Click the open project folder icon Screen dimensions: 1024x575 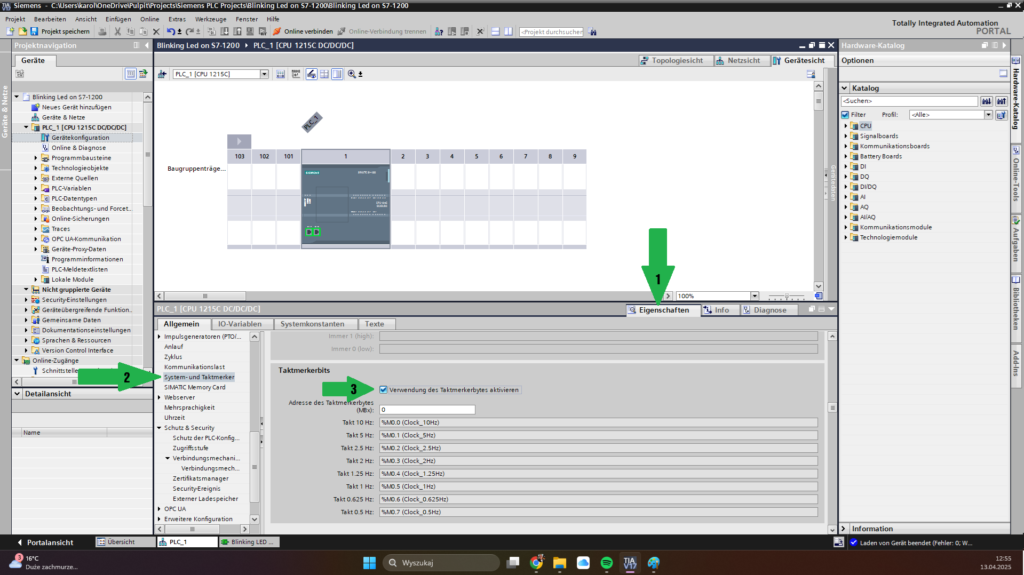(x=22, y=31)
